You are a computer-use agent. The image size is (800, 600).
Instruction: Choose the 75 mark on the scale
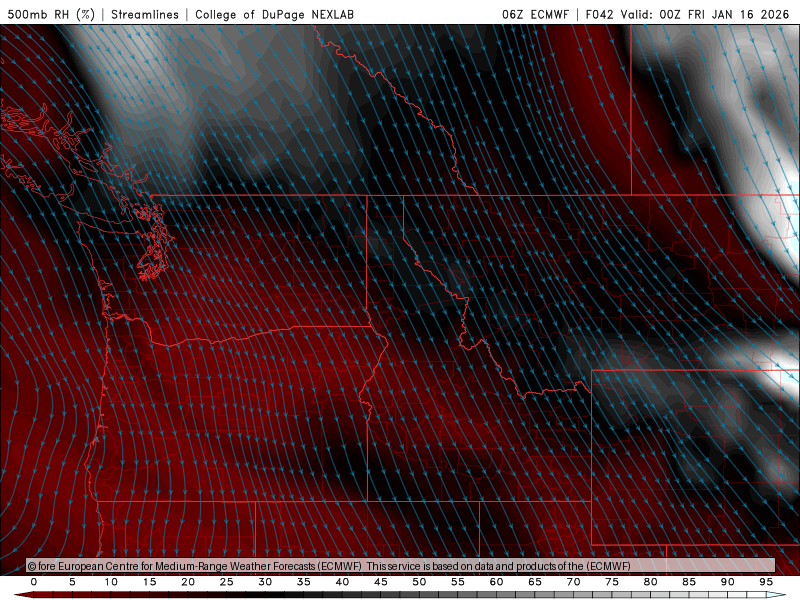pos(612,582)
